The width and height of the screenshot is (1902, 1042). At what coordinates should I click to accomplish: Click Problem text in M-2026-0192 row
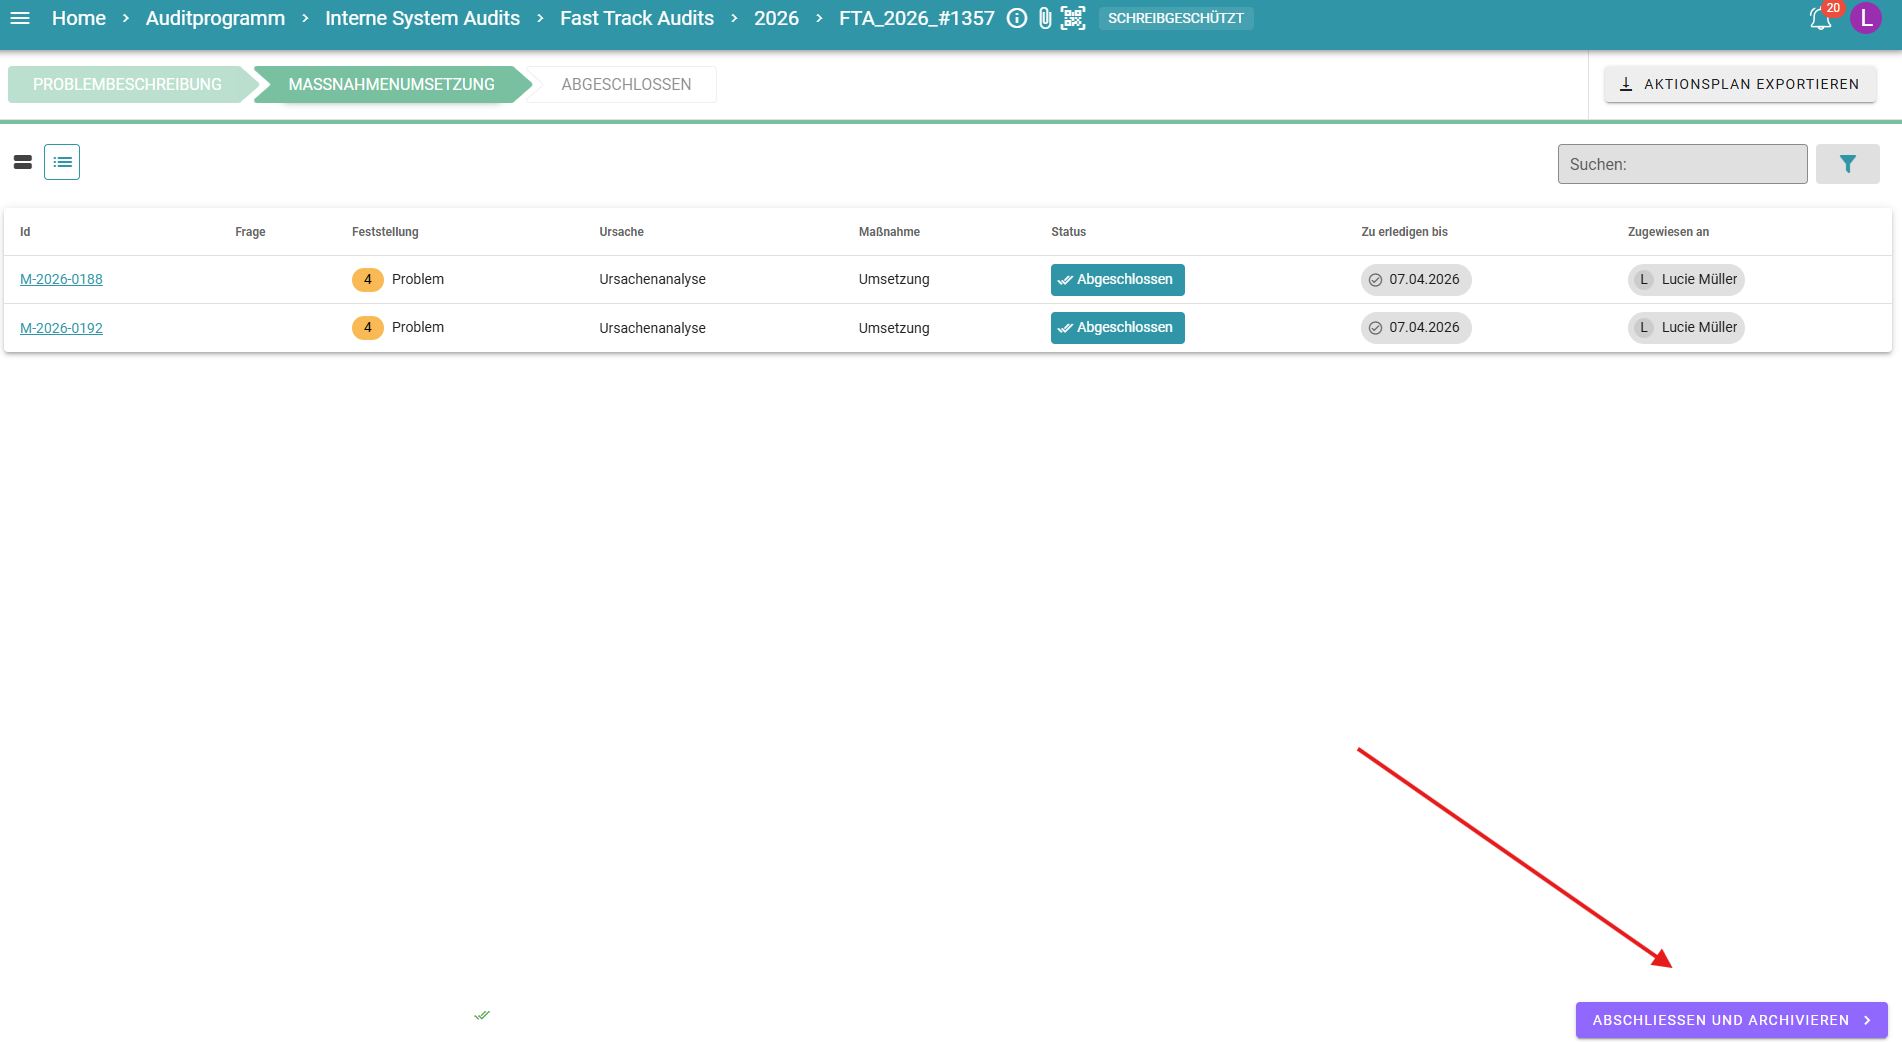tap(418, 328)
